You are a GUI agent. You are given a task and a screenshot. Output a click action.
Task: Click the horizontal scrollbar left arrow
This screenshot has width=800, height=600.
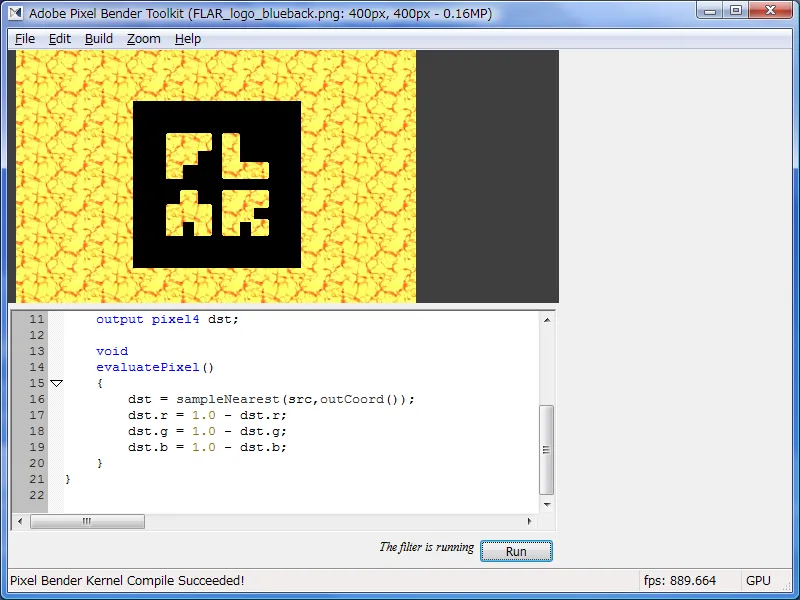(x=20, y=521)
